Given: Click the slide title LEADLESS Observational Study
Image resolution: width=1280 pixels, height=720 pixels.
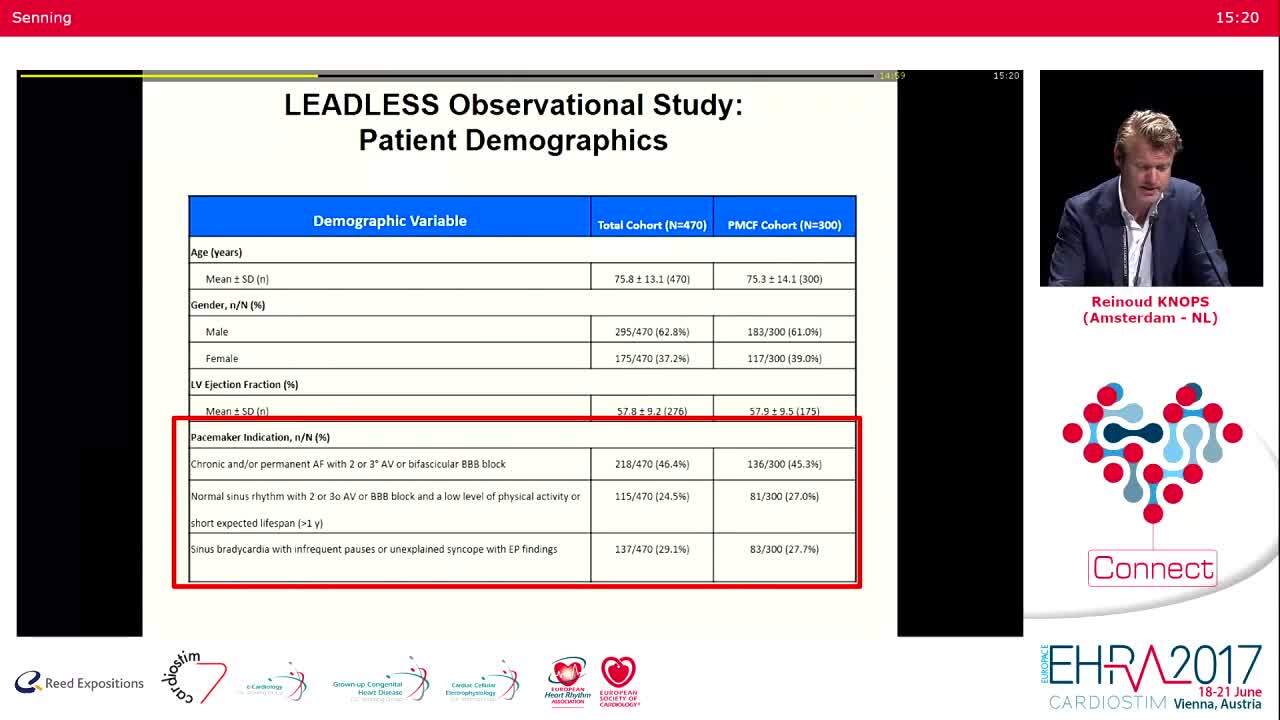Looking at the screenshot, I should pyautogui.click(x=513, y=105).
